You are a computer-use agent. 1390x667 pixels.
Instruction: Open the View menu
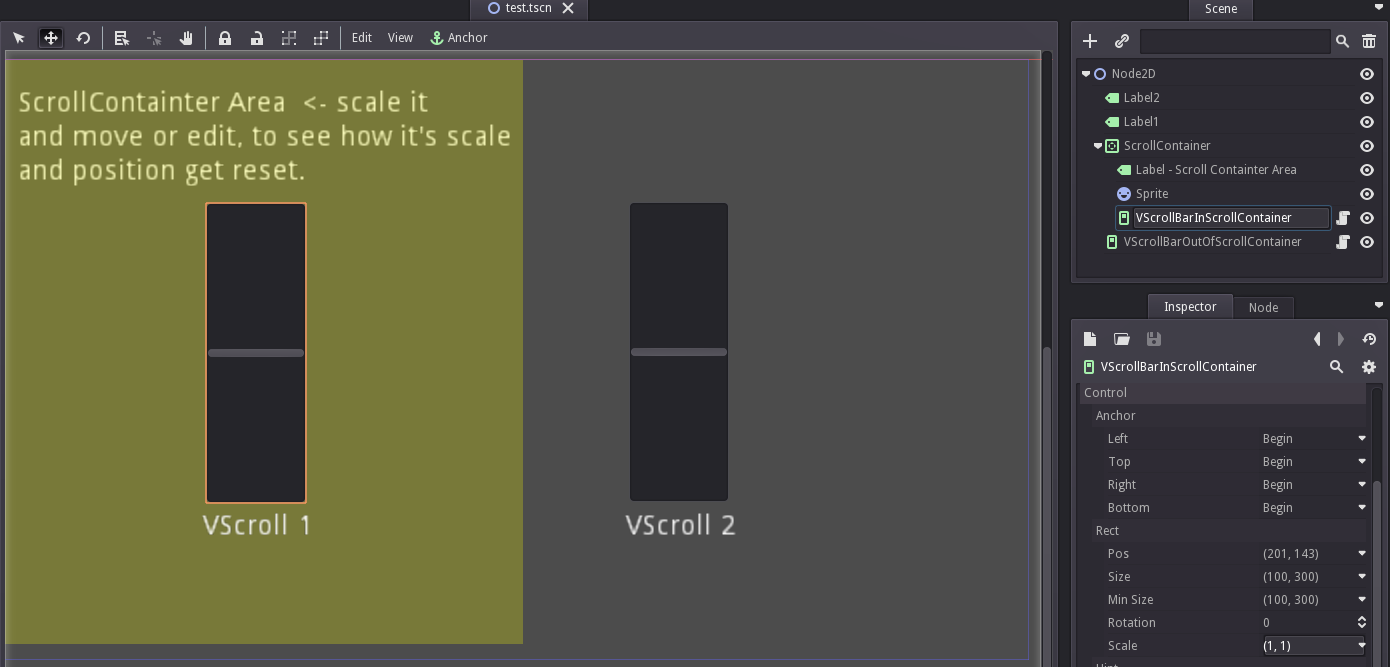point(400,38)
